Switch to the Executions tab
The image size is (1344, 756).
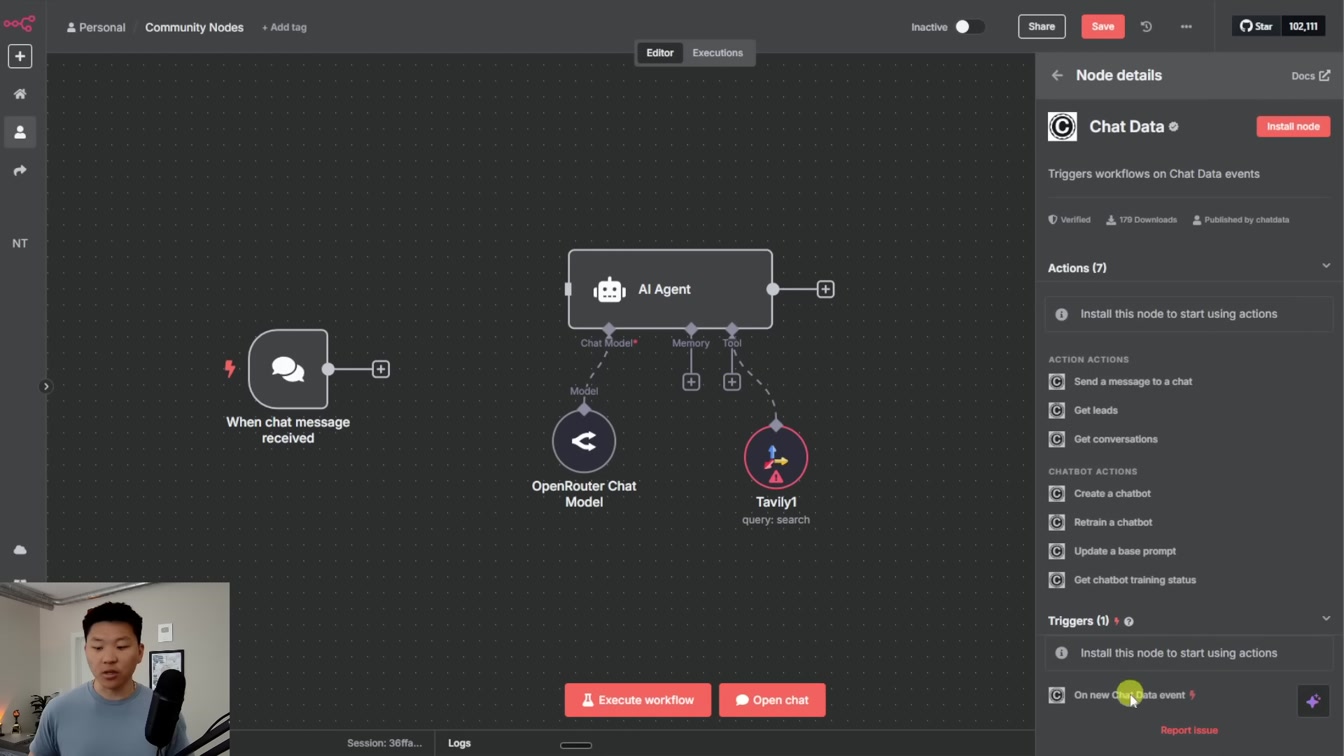click(x=718, y=53)
